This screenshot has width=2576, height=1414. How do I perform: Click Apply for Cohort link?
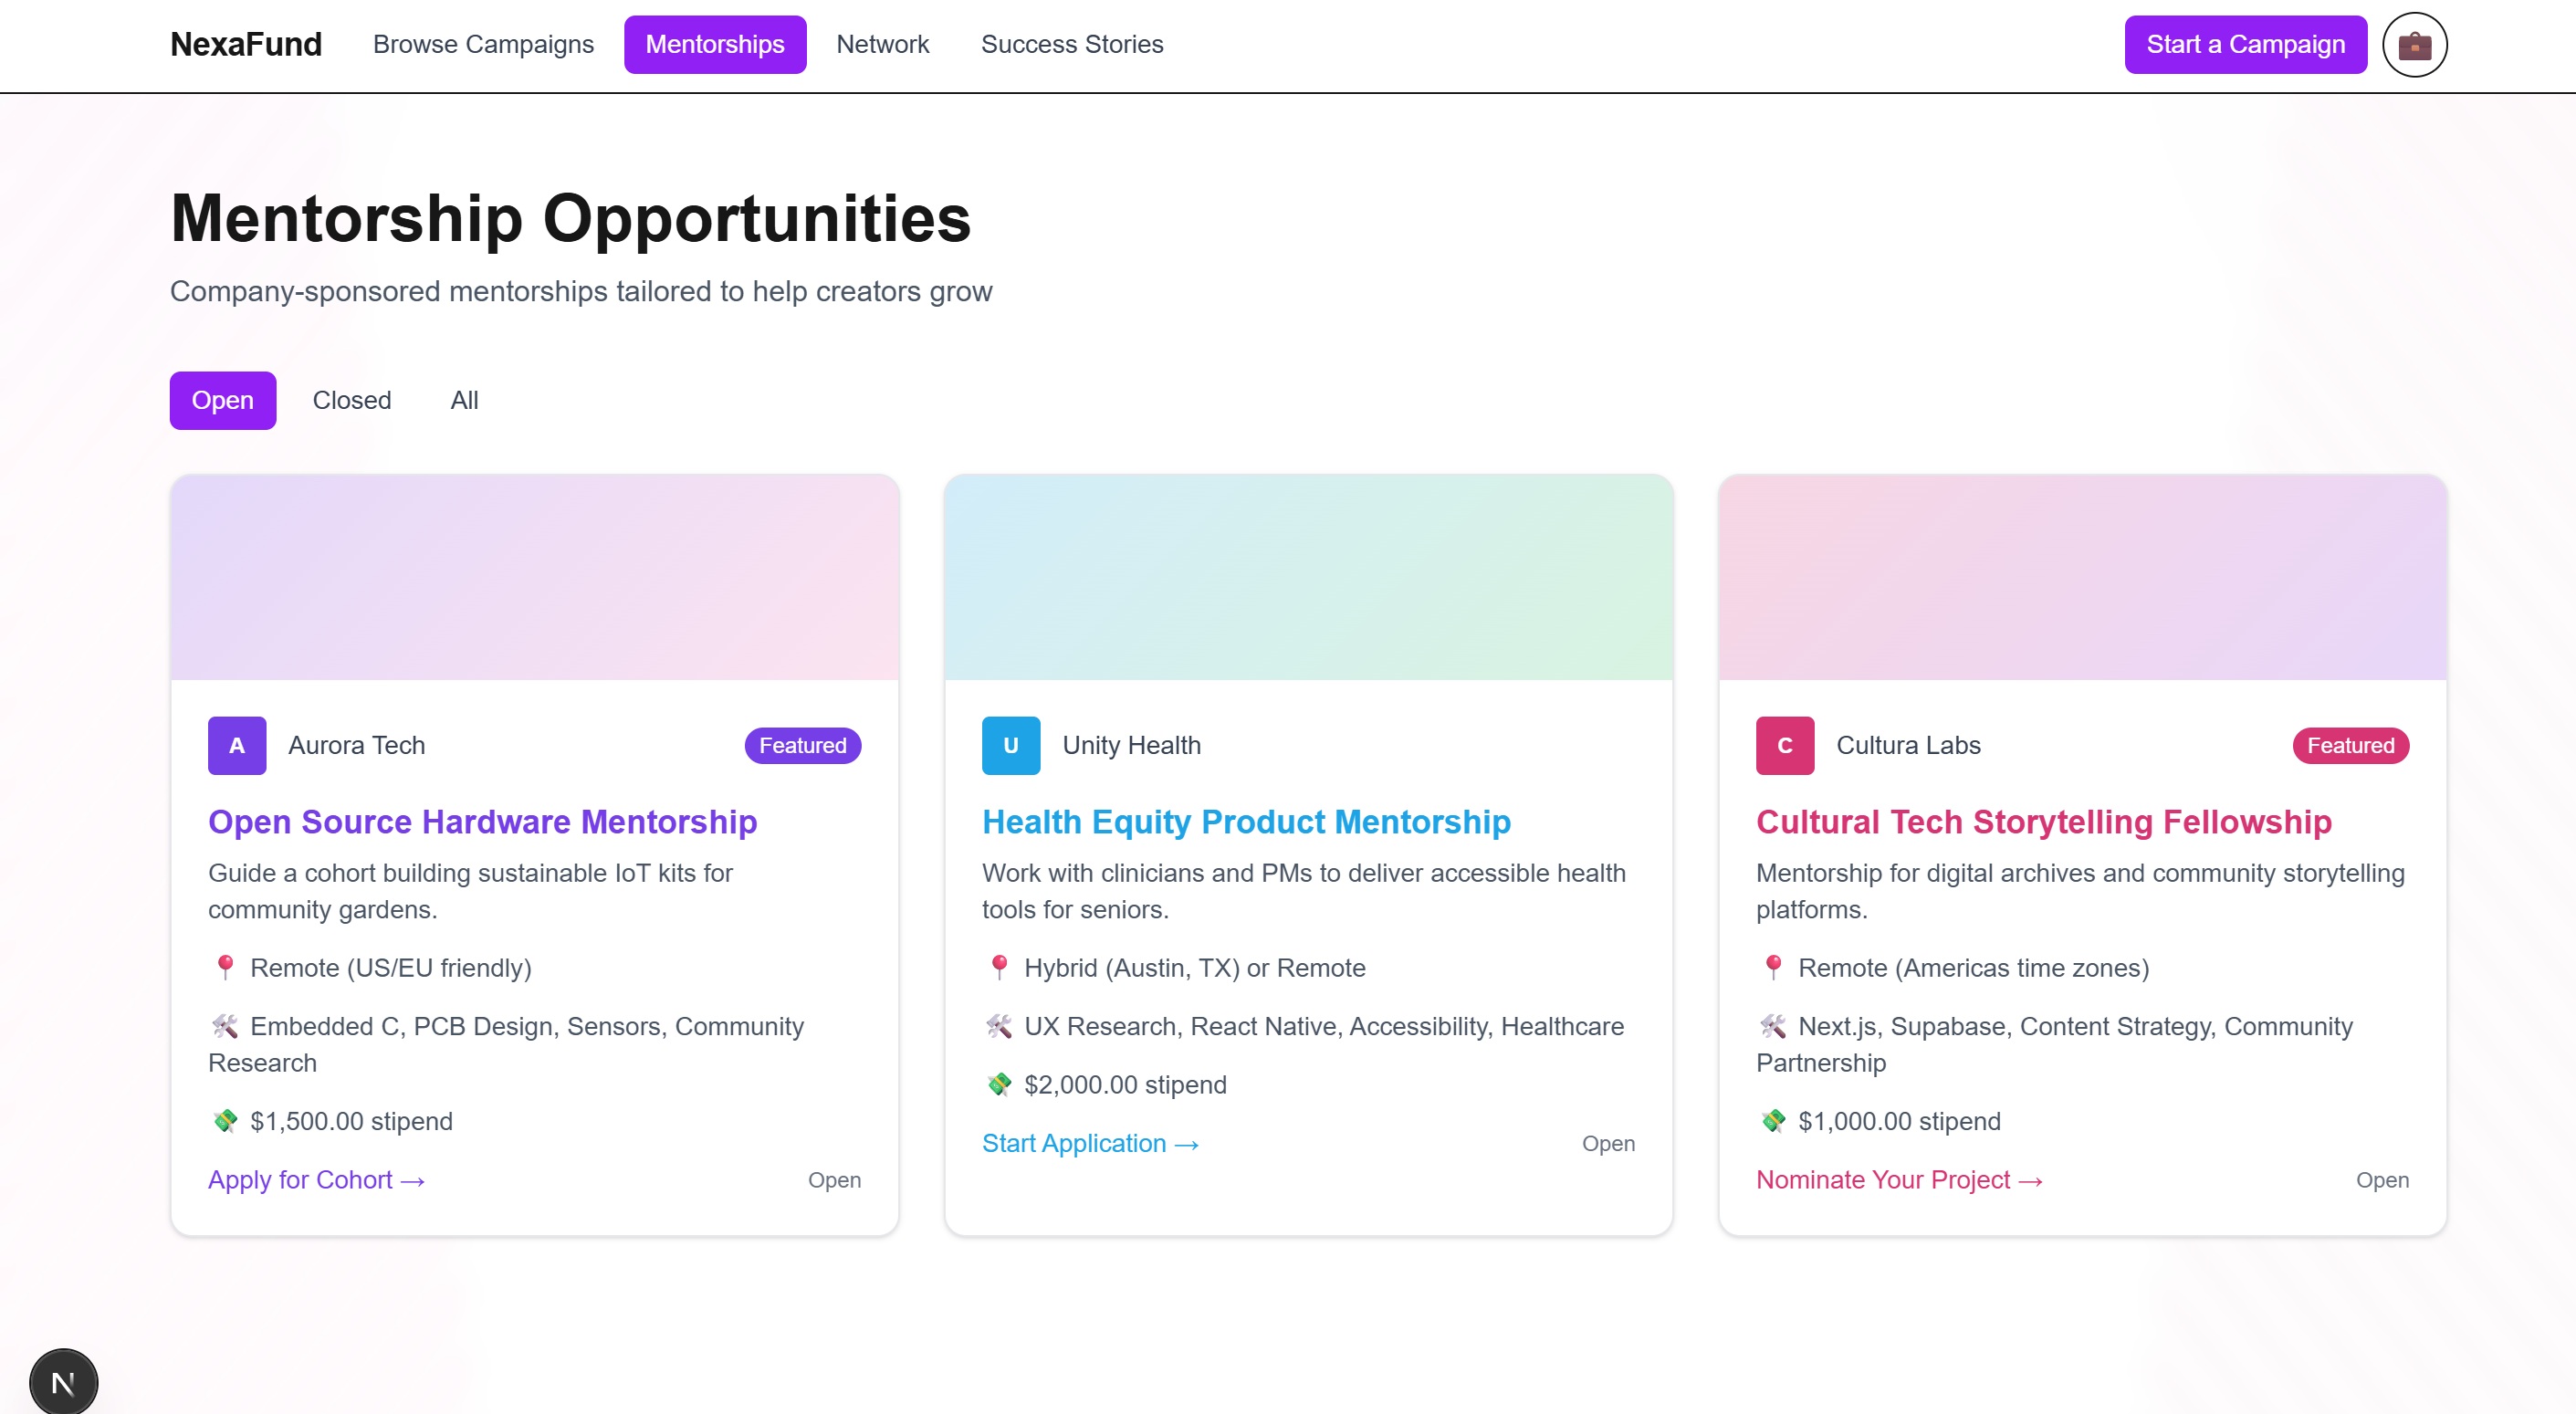pos(316,1180)
